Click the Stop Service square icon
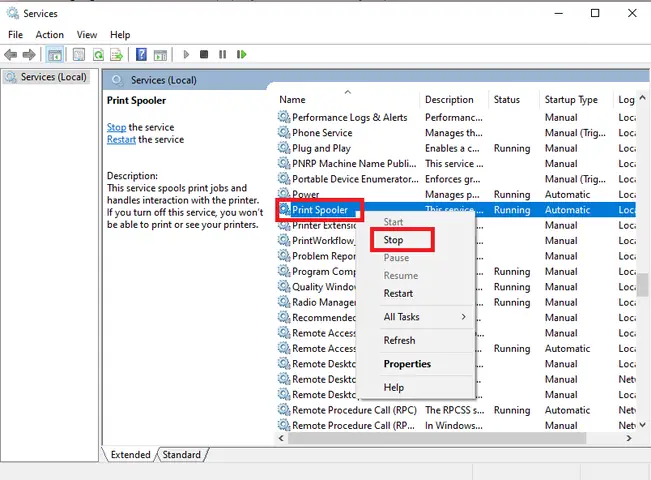This screenshot has height=480, width=651. 204,54
